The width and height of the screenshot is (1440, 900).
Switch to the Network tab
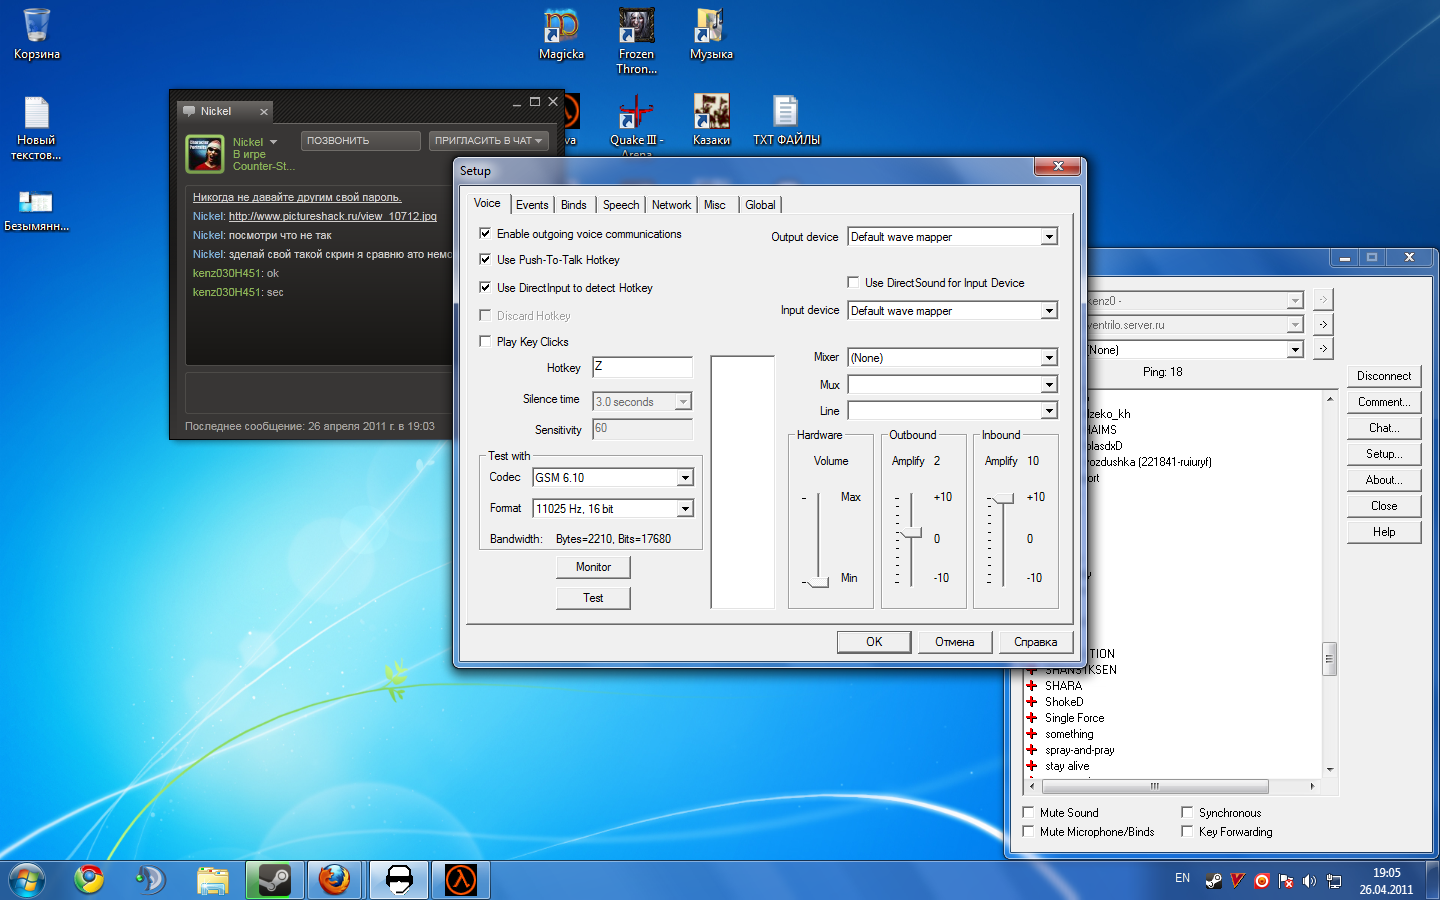click(671, 205)
